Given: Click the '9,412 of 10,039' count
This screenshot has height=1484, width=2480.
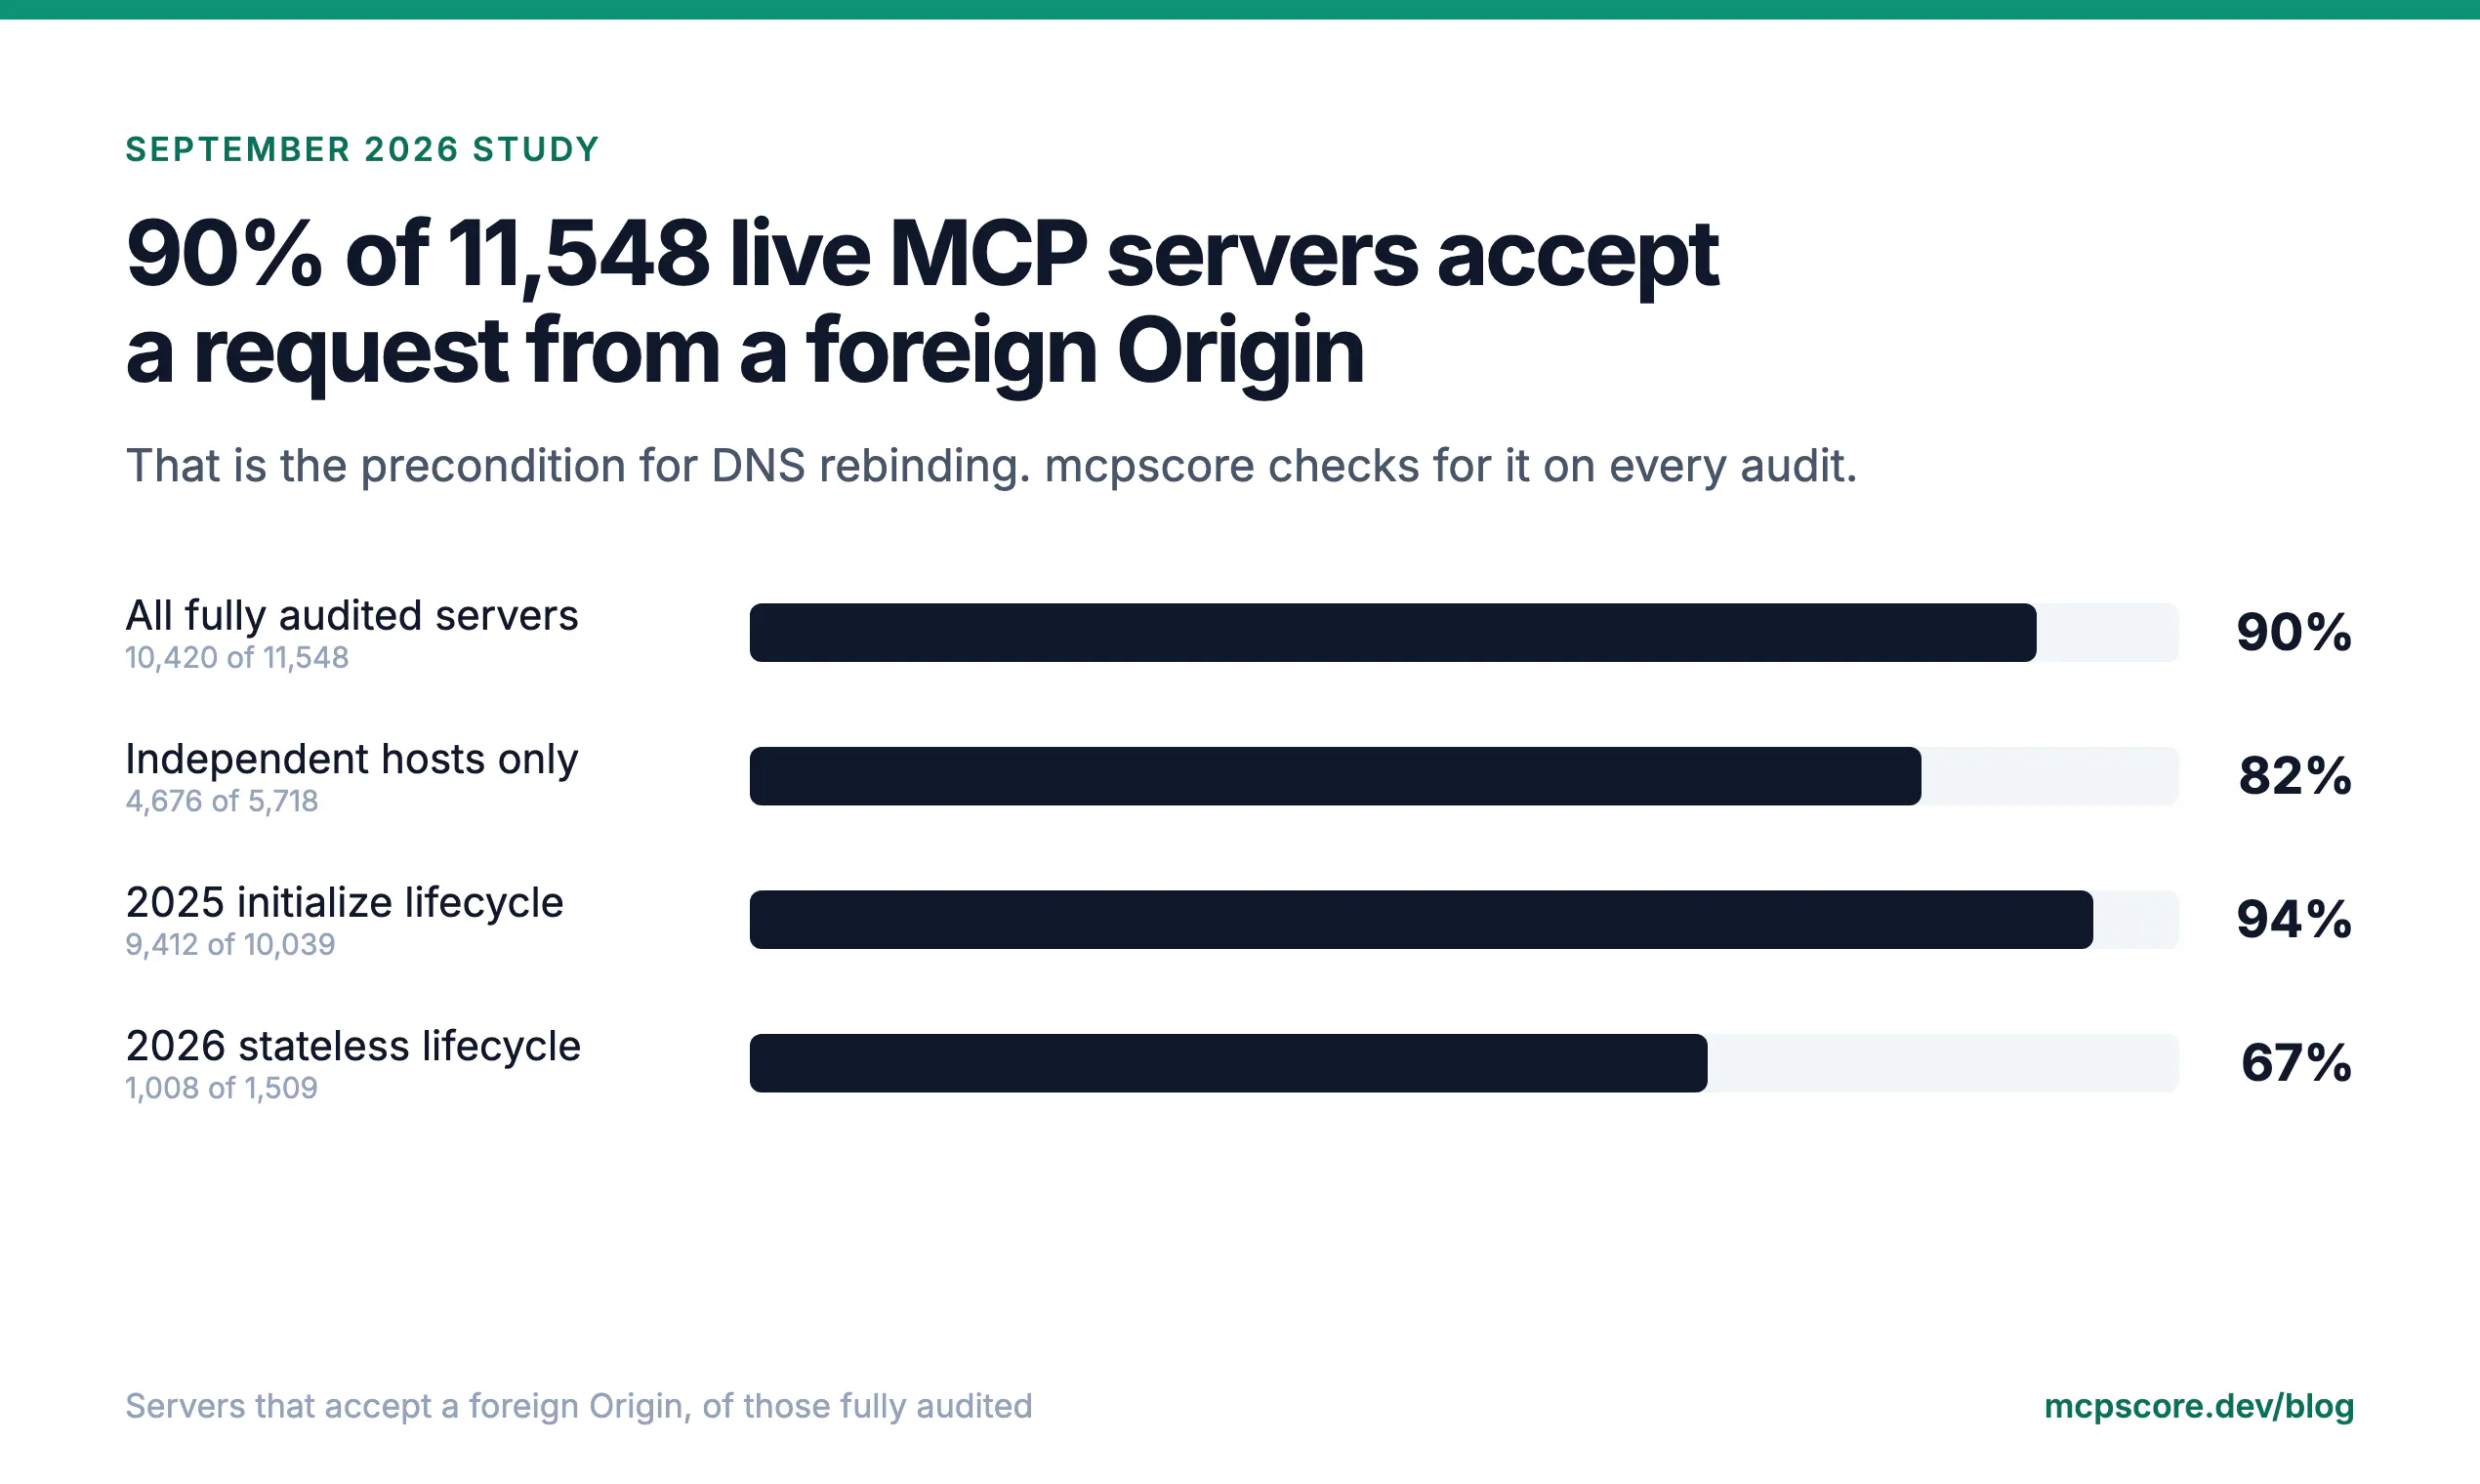Looking at the screenshot, I should [230, 945].
